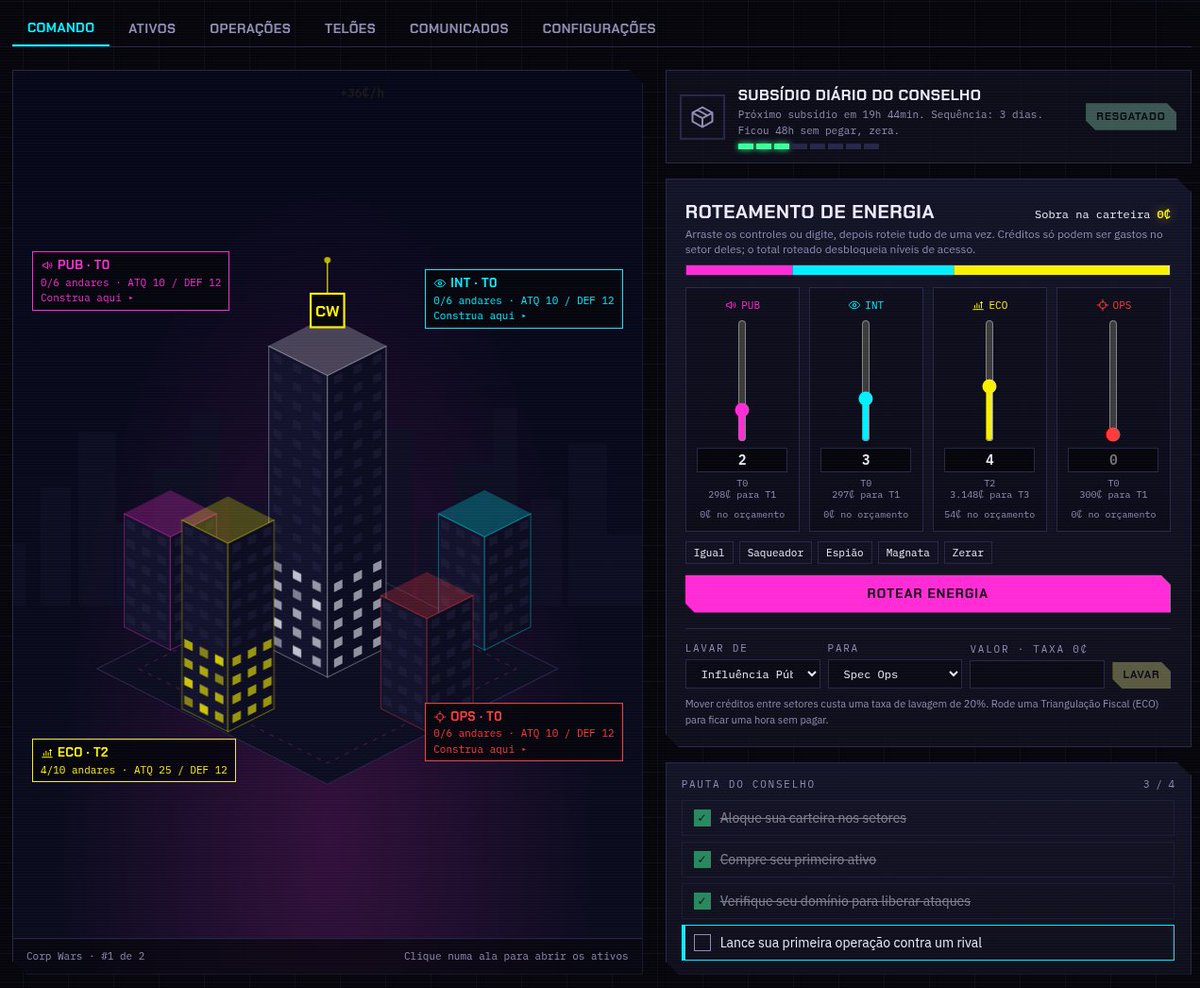Image resolution: width=1200 pixels, height=988 pixels.
Task: Click the VALOR amount input field
Action: pyautogui.click(x=1037, y=674)
